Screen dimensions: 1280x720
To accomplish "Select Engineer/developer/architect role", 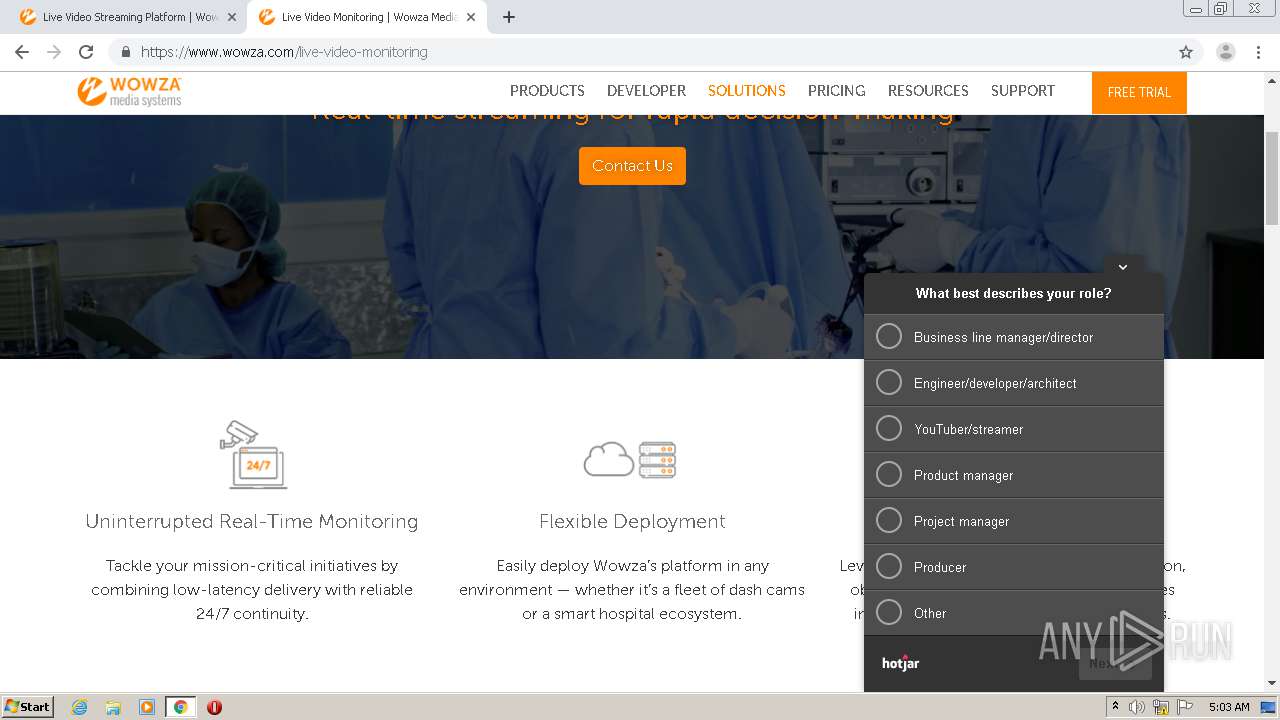I will tap(1014, 383).
